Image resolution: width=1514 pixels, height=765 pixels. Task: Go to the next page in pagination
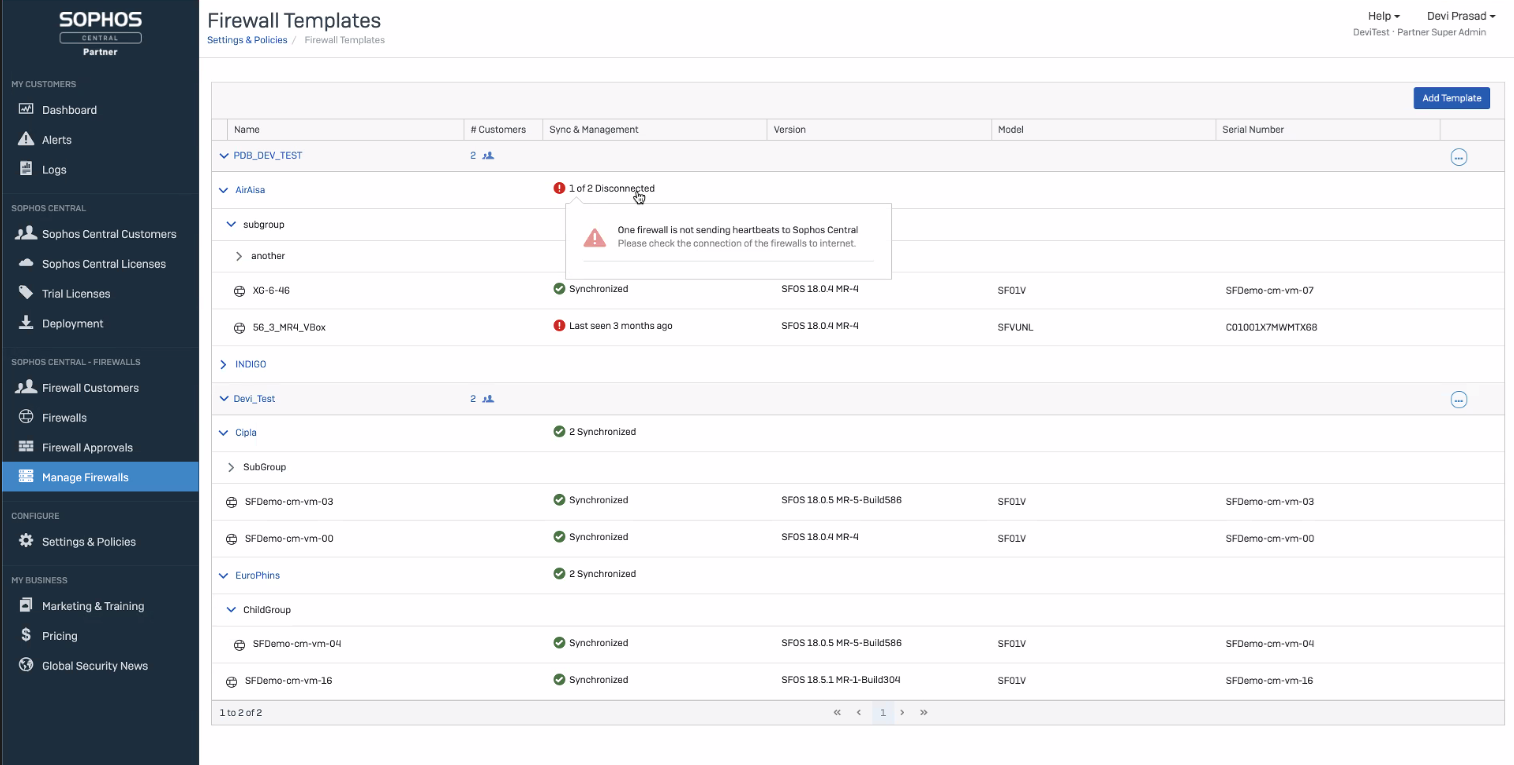902,713
